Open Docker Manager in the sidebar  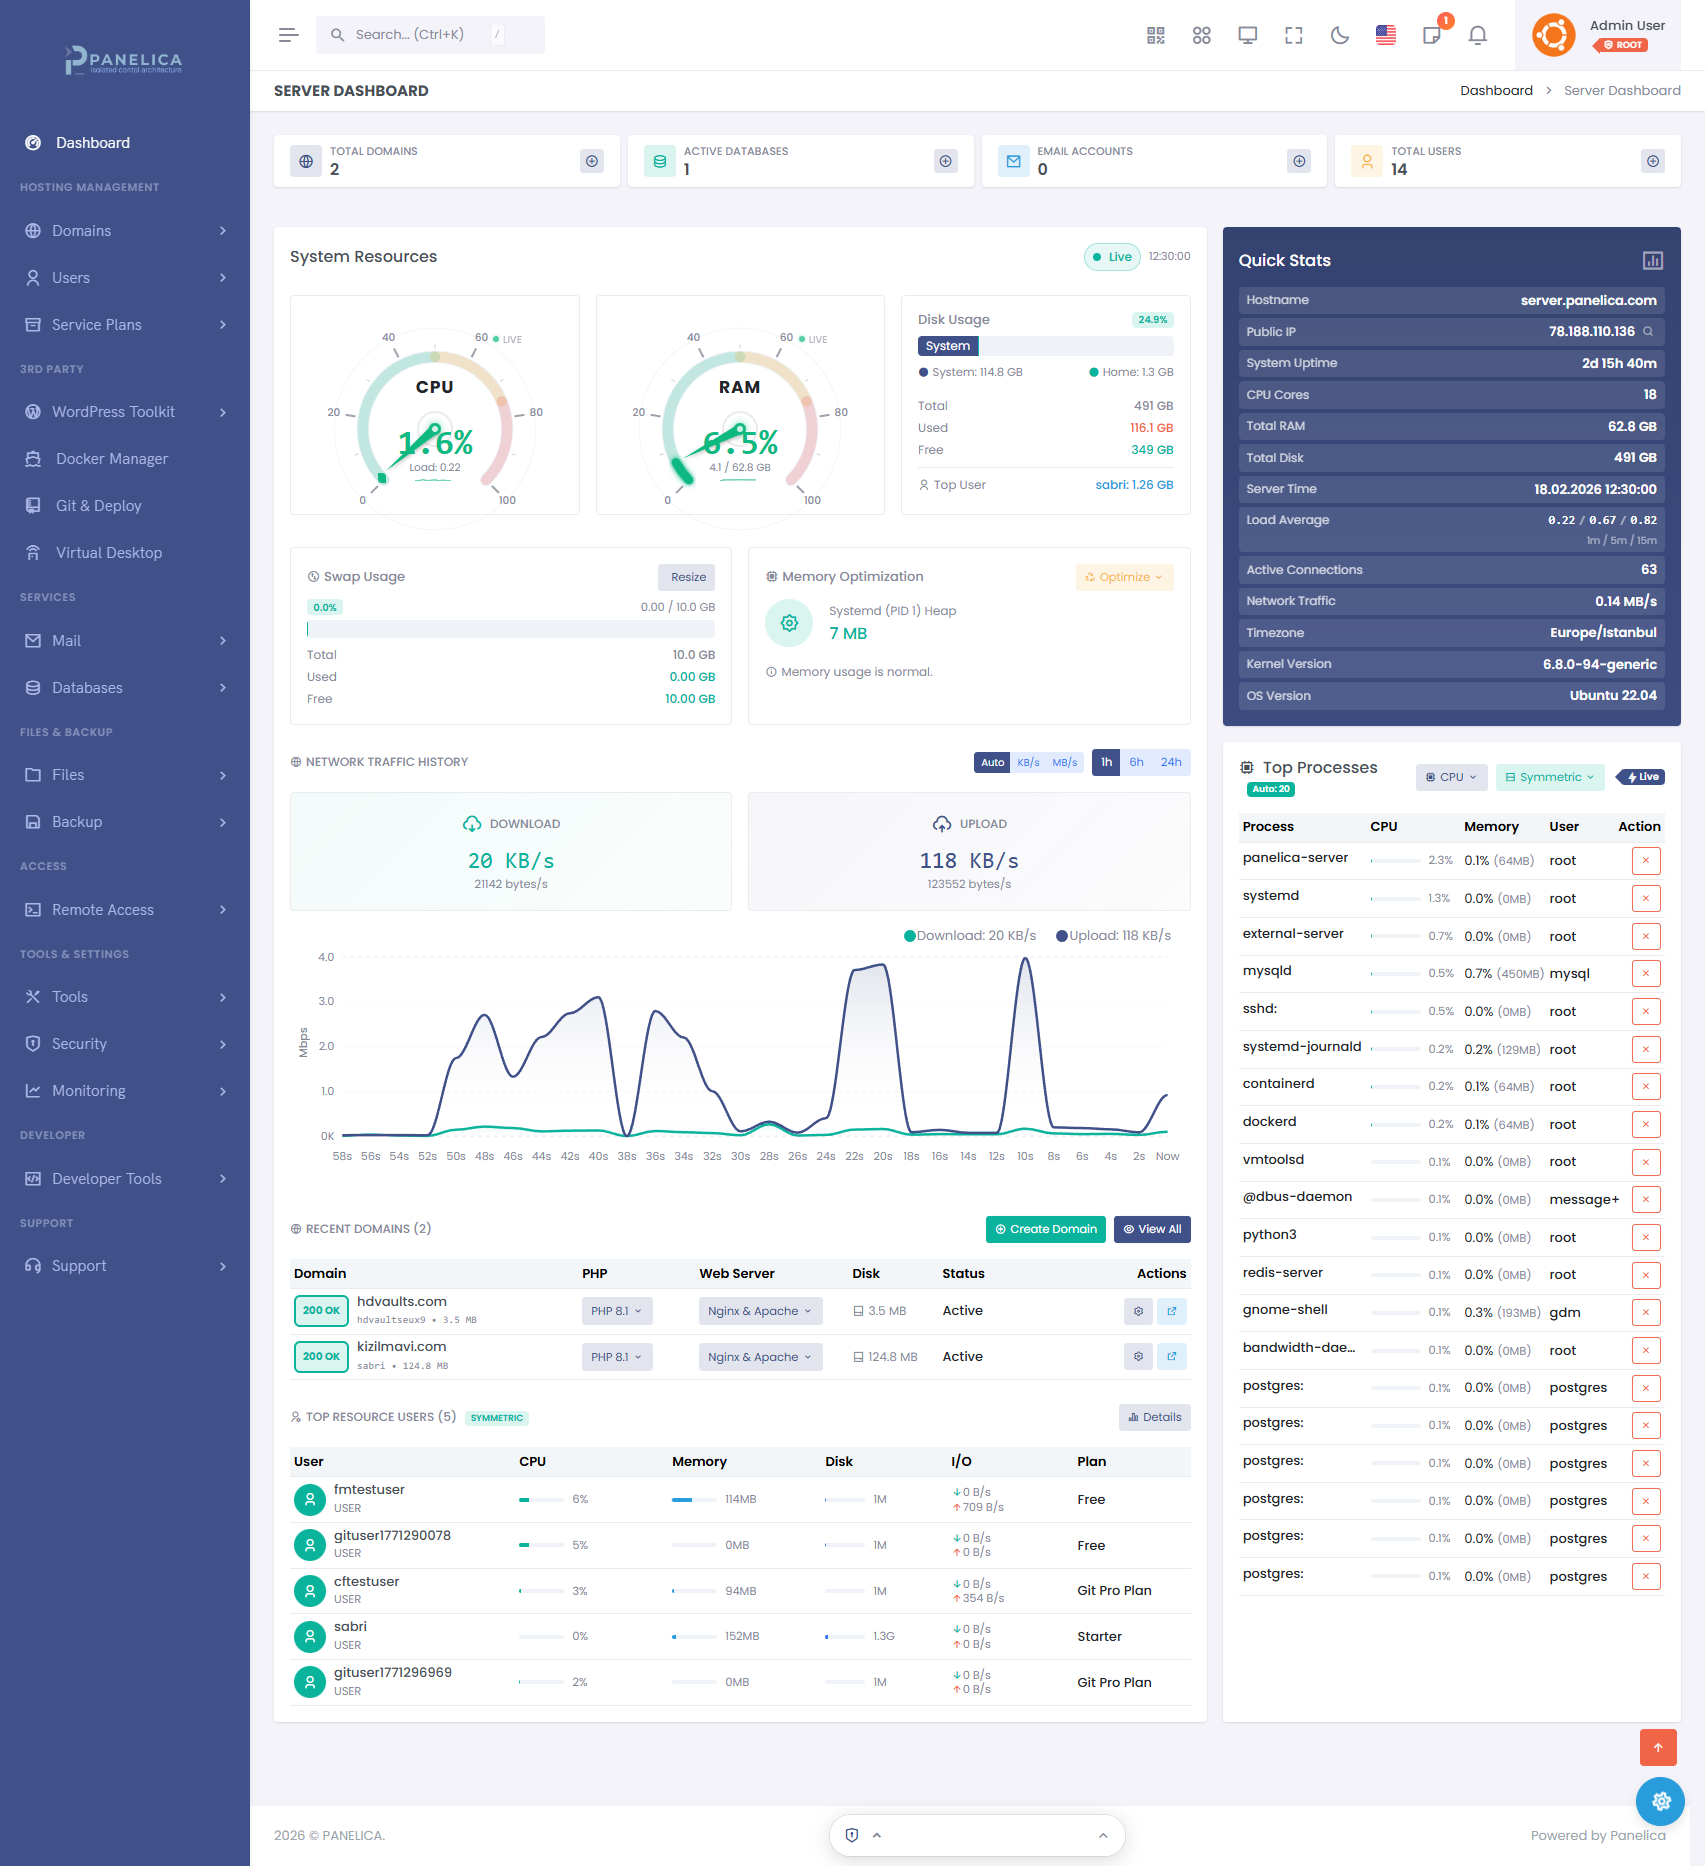pyautogui.click(x=112, y=459)
